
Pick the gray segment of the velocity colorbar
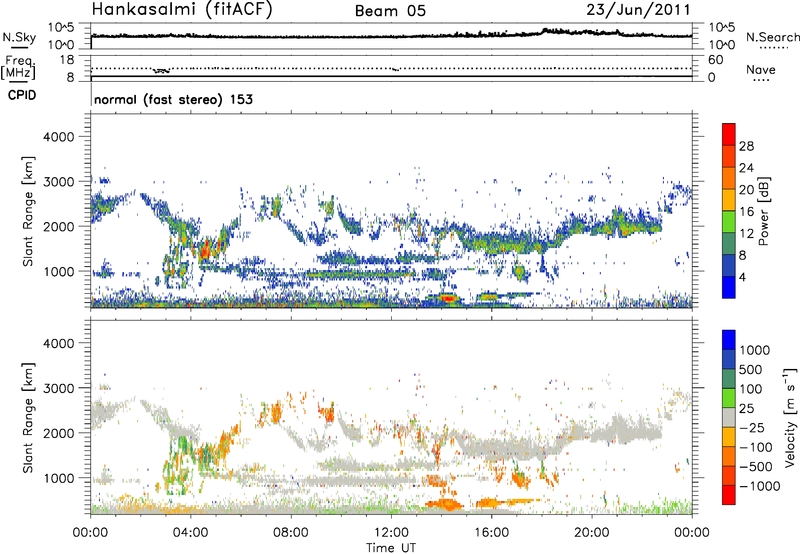click(729, 417)
